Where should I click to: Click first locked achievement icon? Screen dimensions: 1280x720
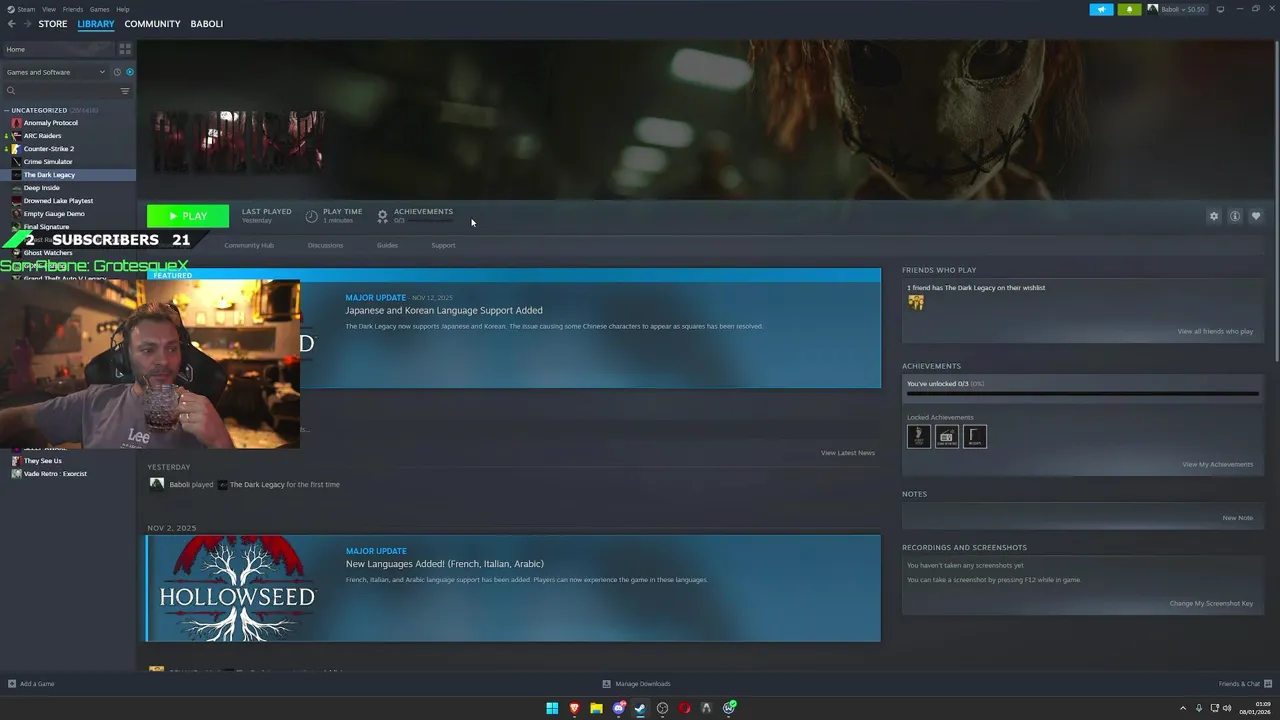[x=919, y=436]
